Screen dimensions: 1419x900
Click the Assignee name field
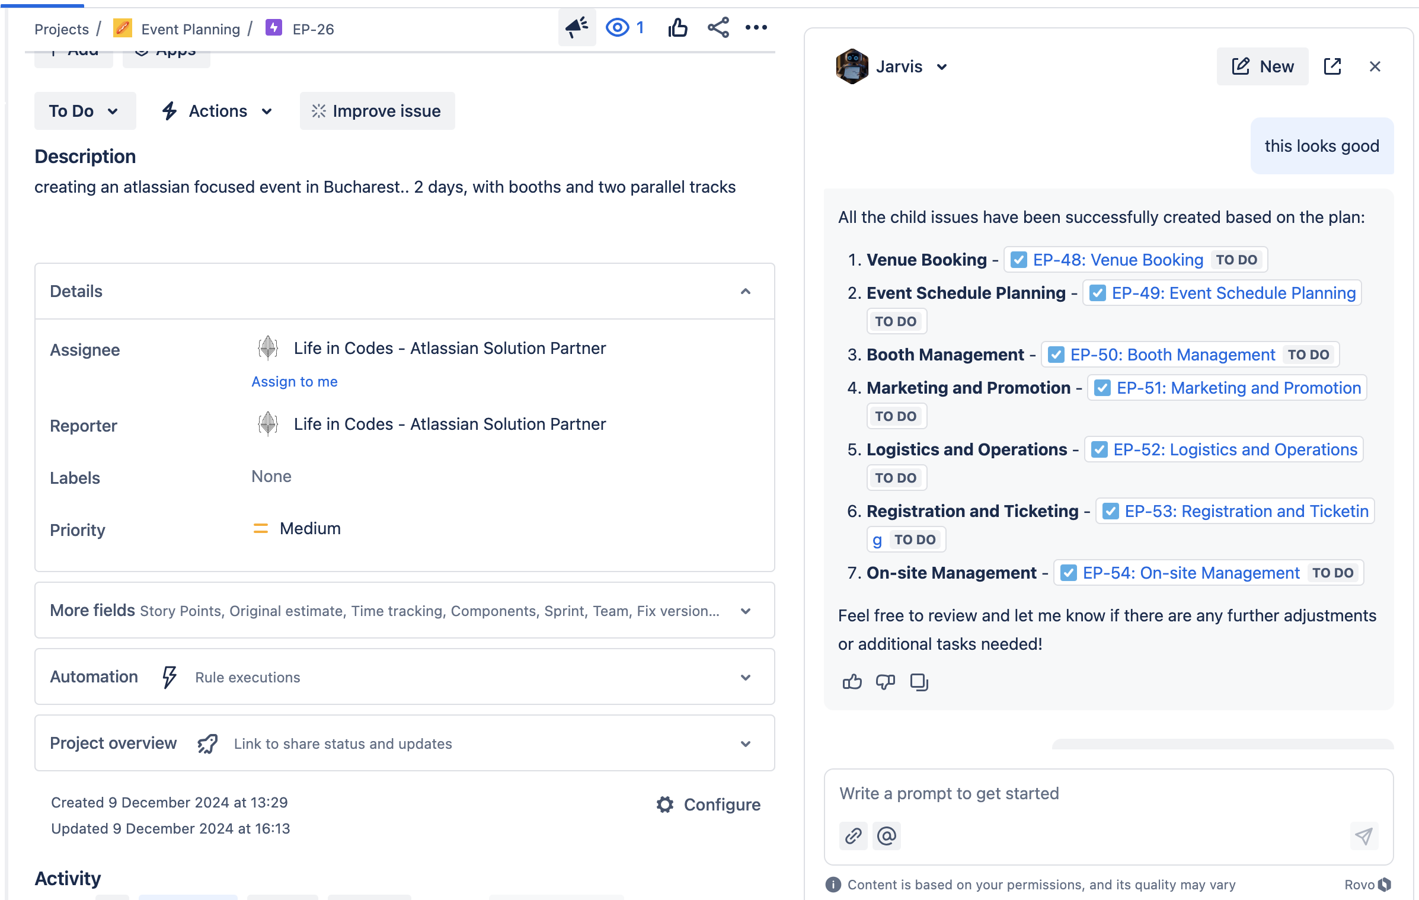[450, 348]
